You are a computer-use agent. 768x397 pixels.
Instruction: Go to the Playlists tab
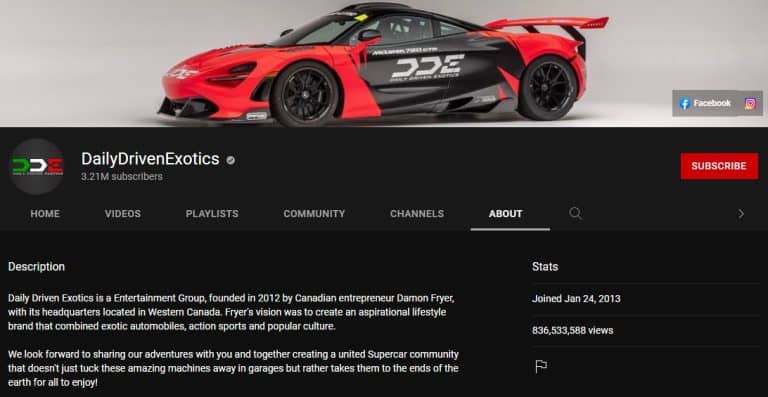pos(212,213)
